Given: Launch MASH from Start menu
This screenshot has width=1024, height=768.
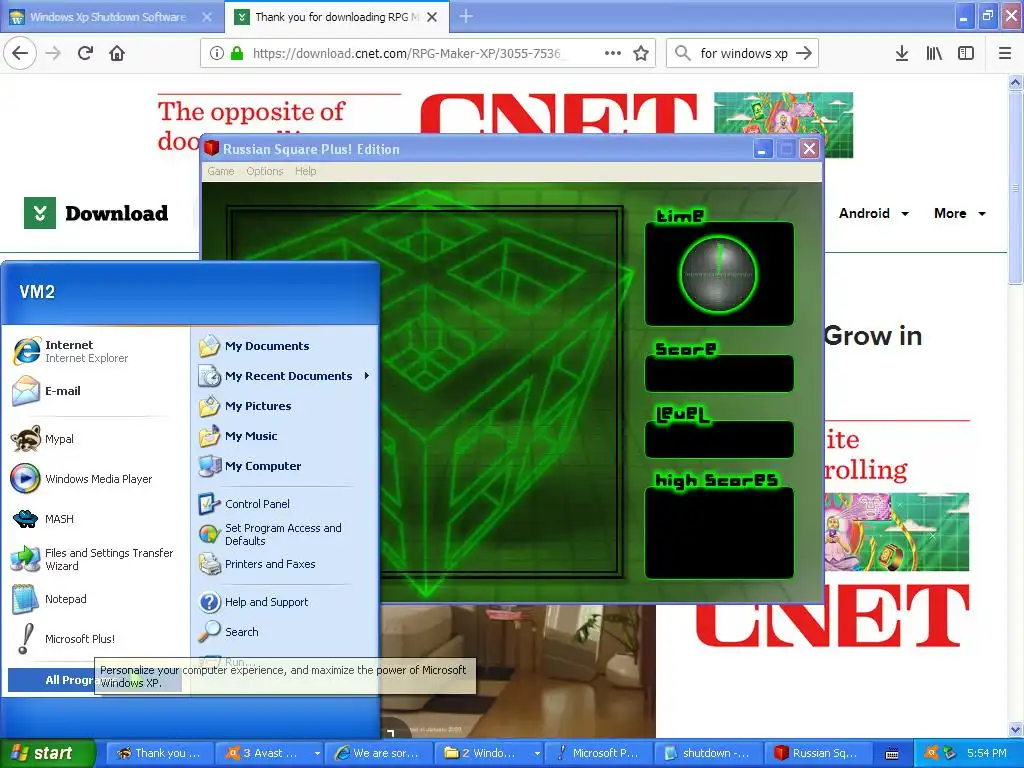Looking at the screenshot, I should click(96, 519).
